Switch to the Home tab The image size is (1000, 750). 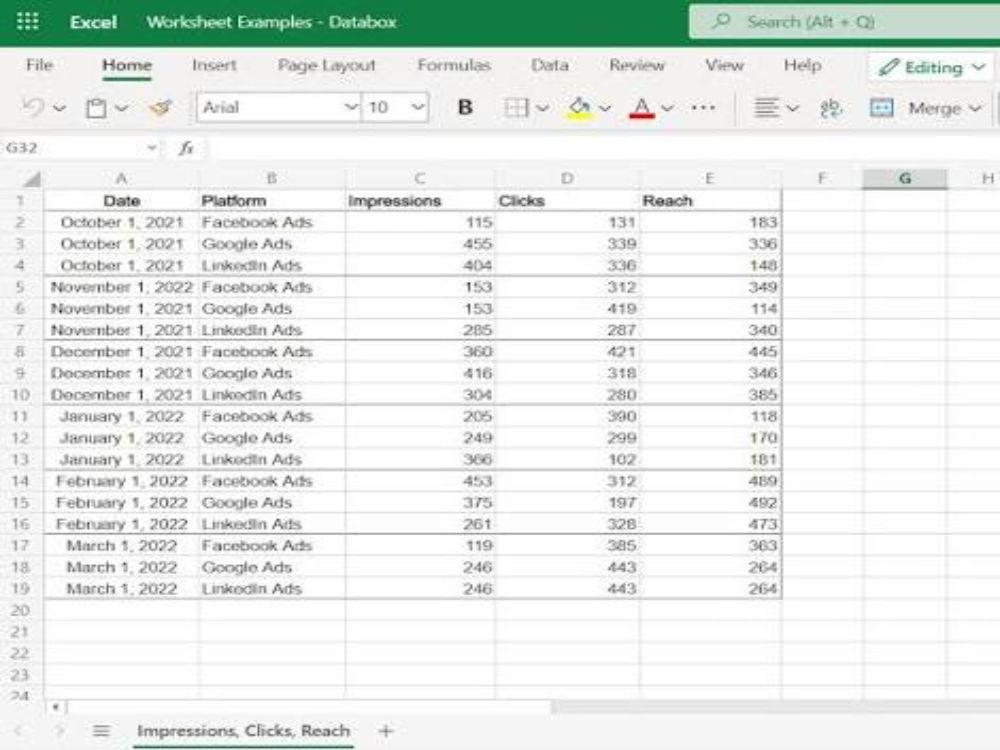pyautogui.click(x=127, y=65)
